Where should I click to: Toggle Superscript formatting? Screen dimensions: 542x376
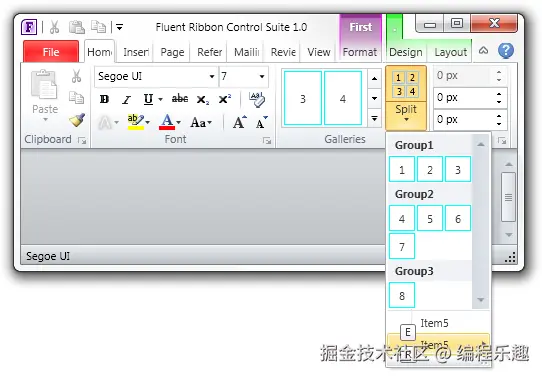coord(225,99)
